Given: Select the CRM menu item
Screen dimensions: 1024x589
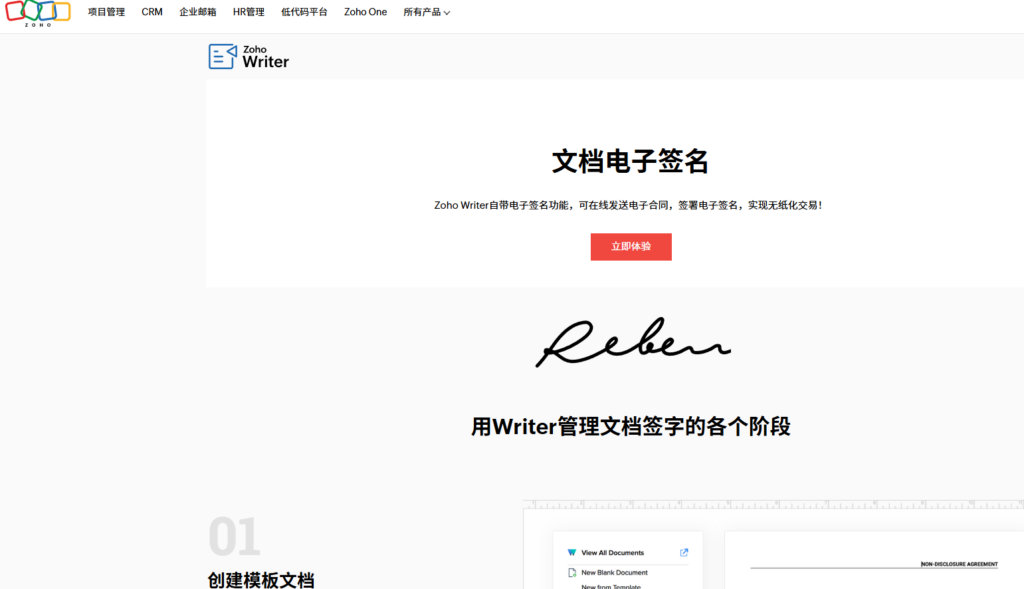Looking at the screenshot, I should pos(151,12).
